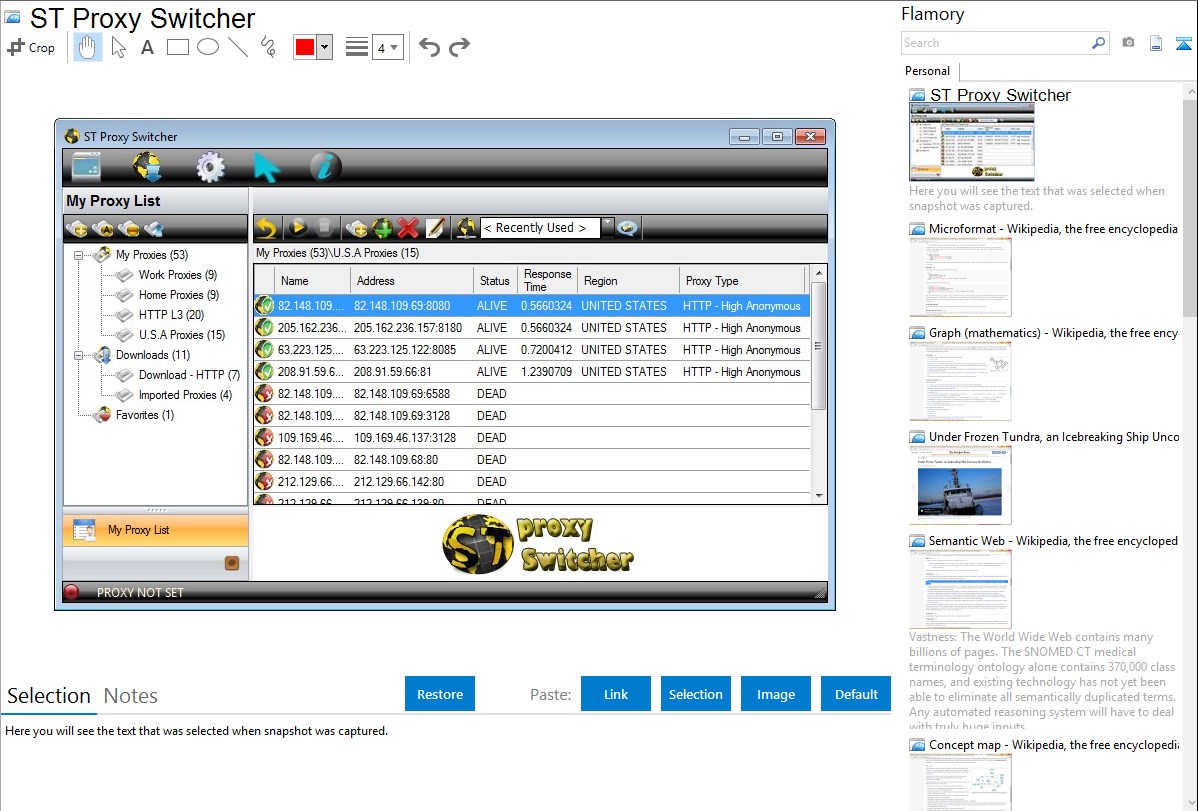Click in the Flamory search field

(x=996, y=43)
